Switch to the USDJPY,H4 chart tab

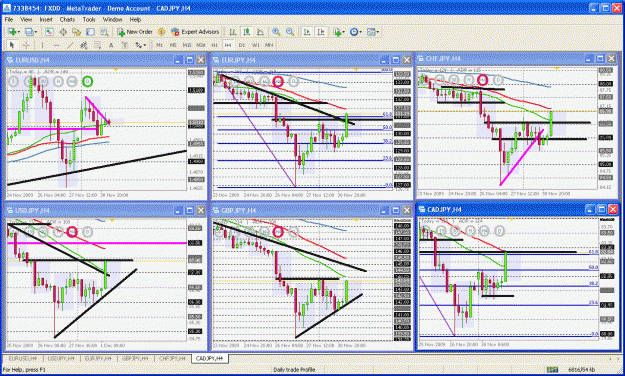(x=61, y=358)
